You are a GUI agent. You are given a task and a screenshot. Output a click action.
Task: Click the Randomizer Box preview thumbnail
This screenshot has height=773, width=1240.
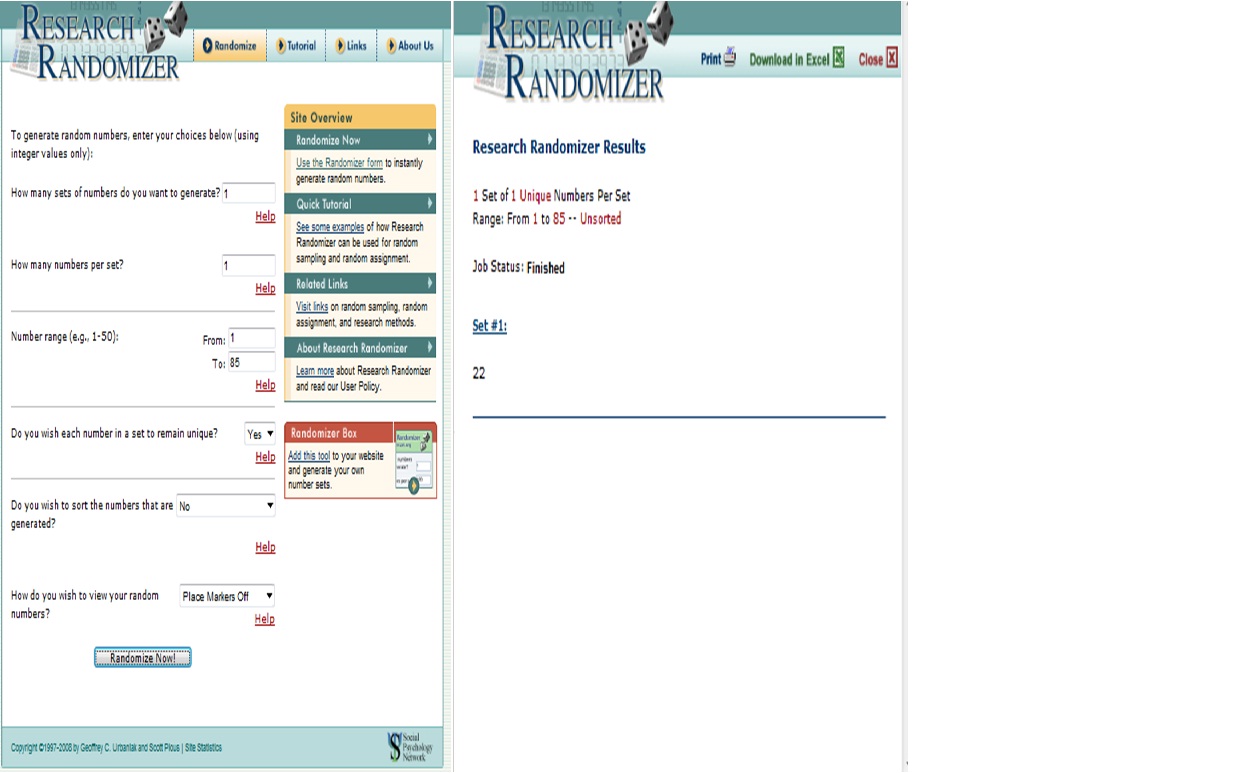click(x=414, y=463)
